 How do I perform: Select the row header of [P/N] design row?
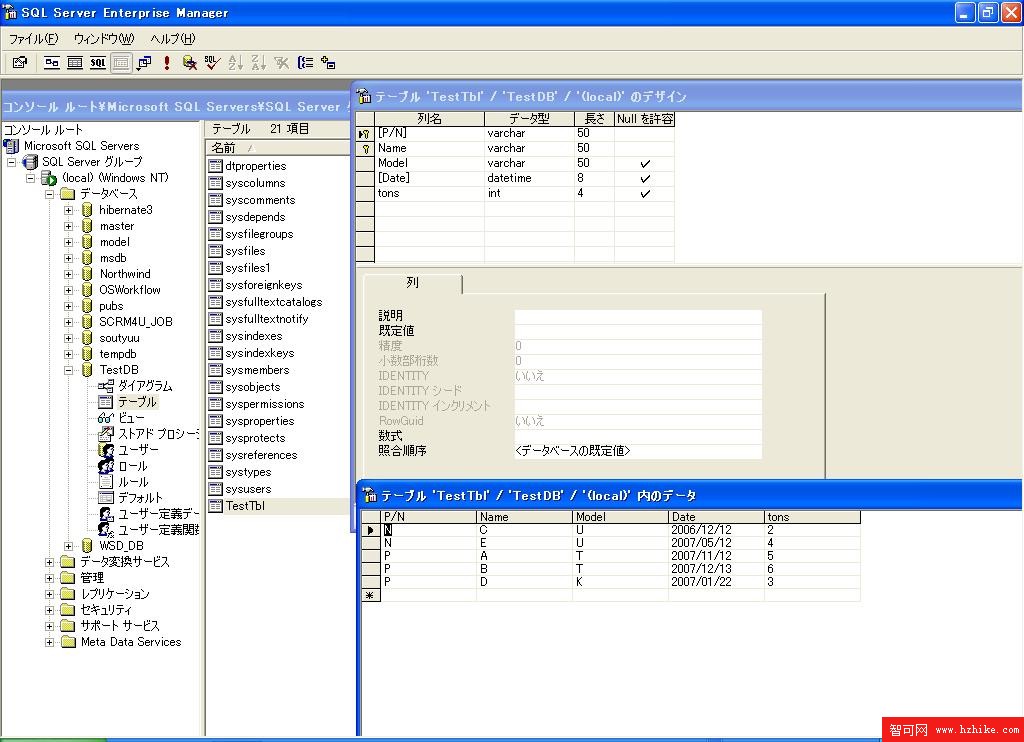365,133
